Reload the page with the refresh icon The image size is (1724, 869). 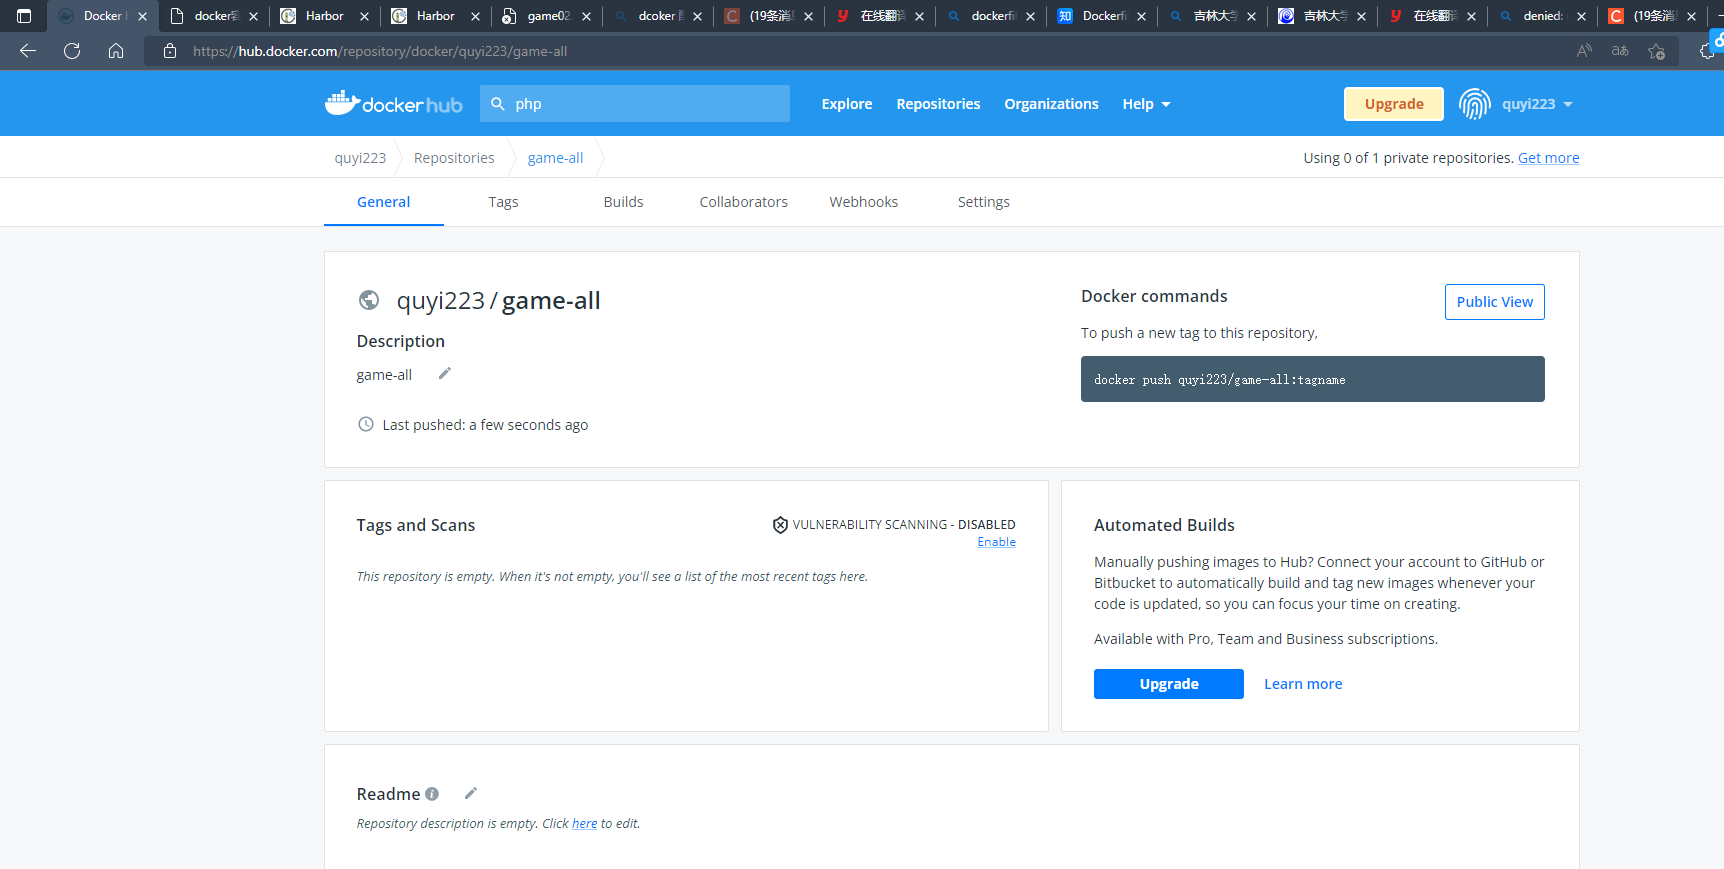tap(72, 51)
